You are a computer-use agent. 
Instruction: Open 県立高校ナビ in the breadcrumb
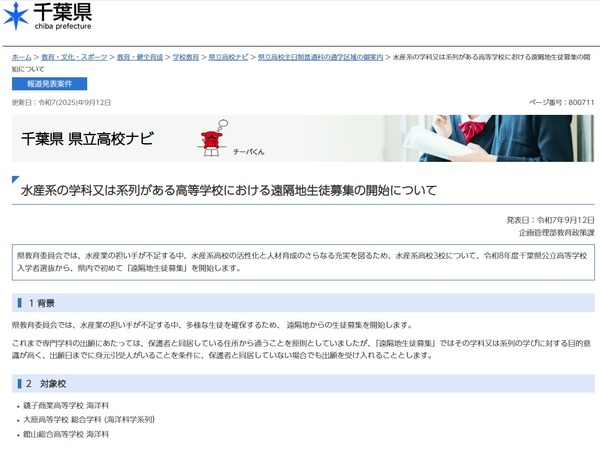point(228,58)
